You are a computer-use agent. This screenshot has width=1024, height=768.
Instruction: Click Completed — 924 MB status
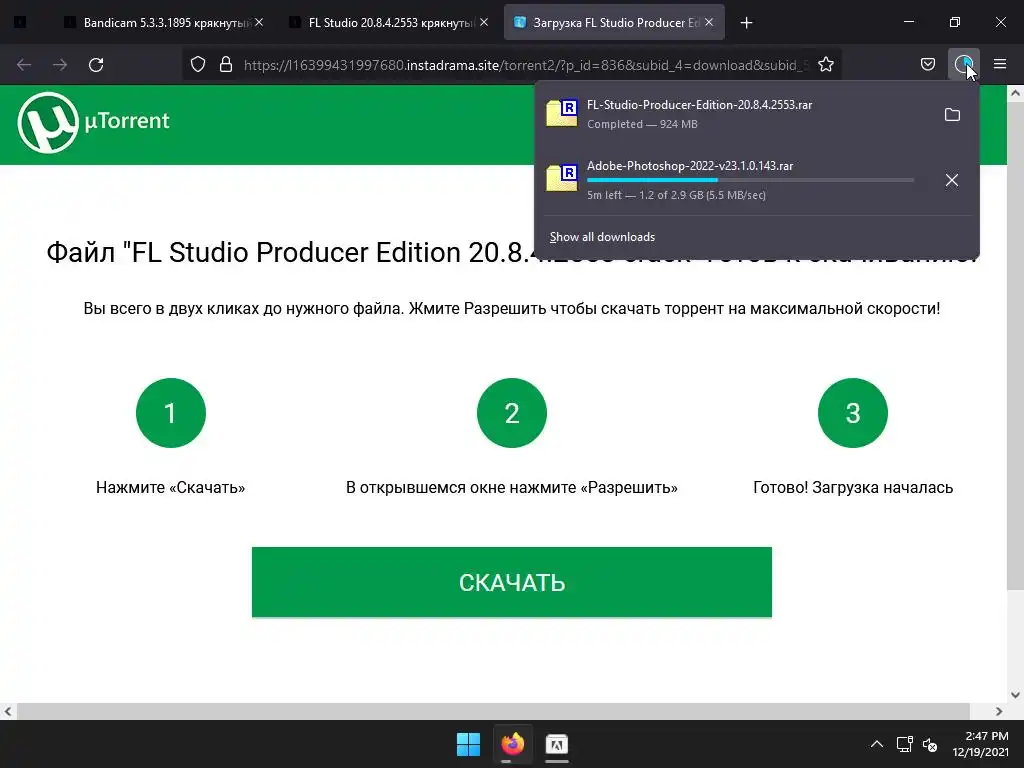pos(642,124)
